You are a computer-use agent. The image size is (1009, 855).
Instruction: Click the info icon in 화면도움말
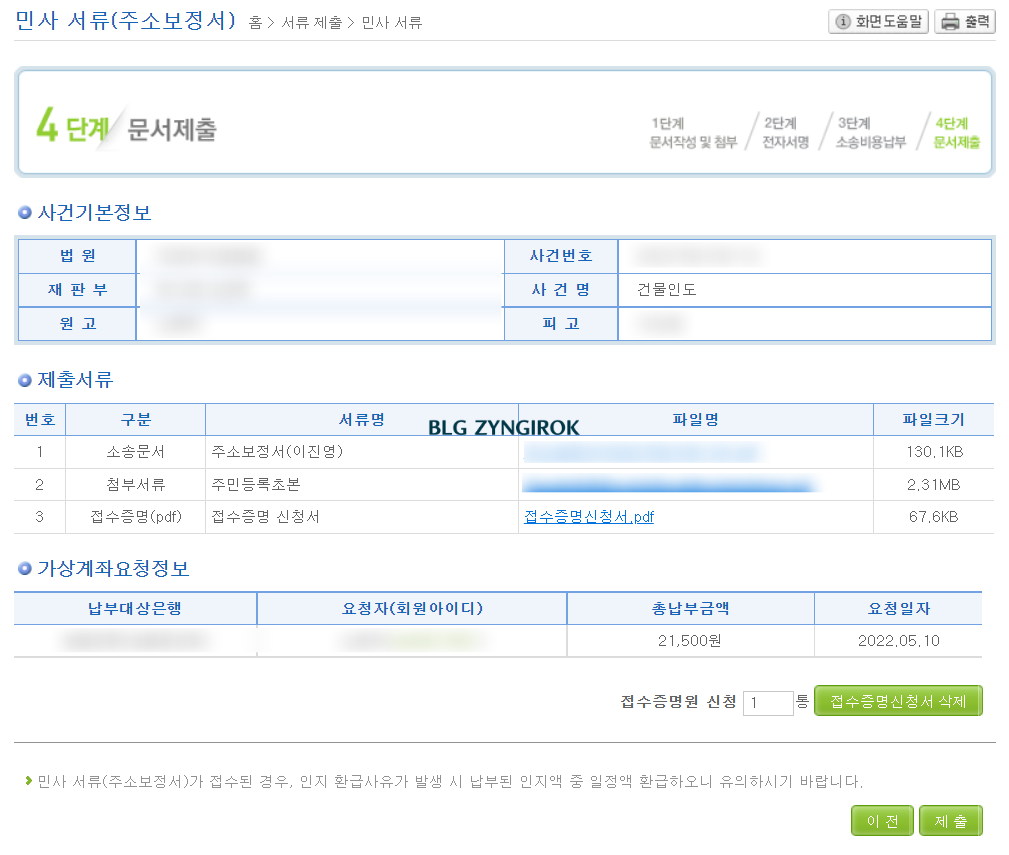click(x=842, y=22)
